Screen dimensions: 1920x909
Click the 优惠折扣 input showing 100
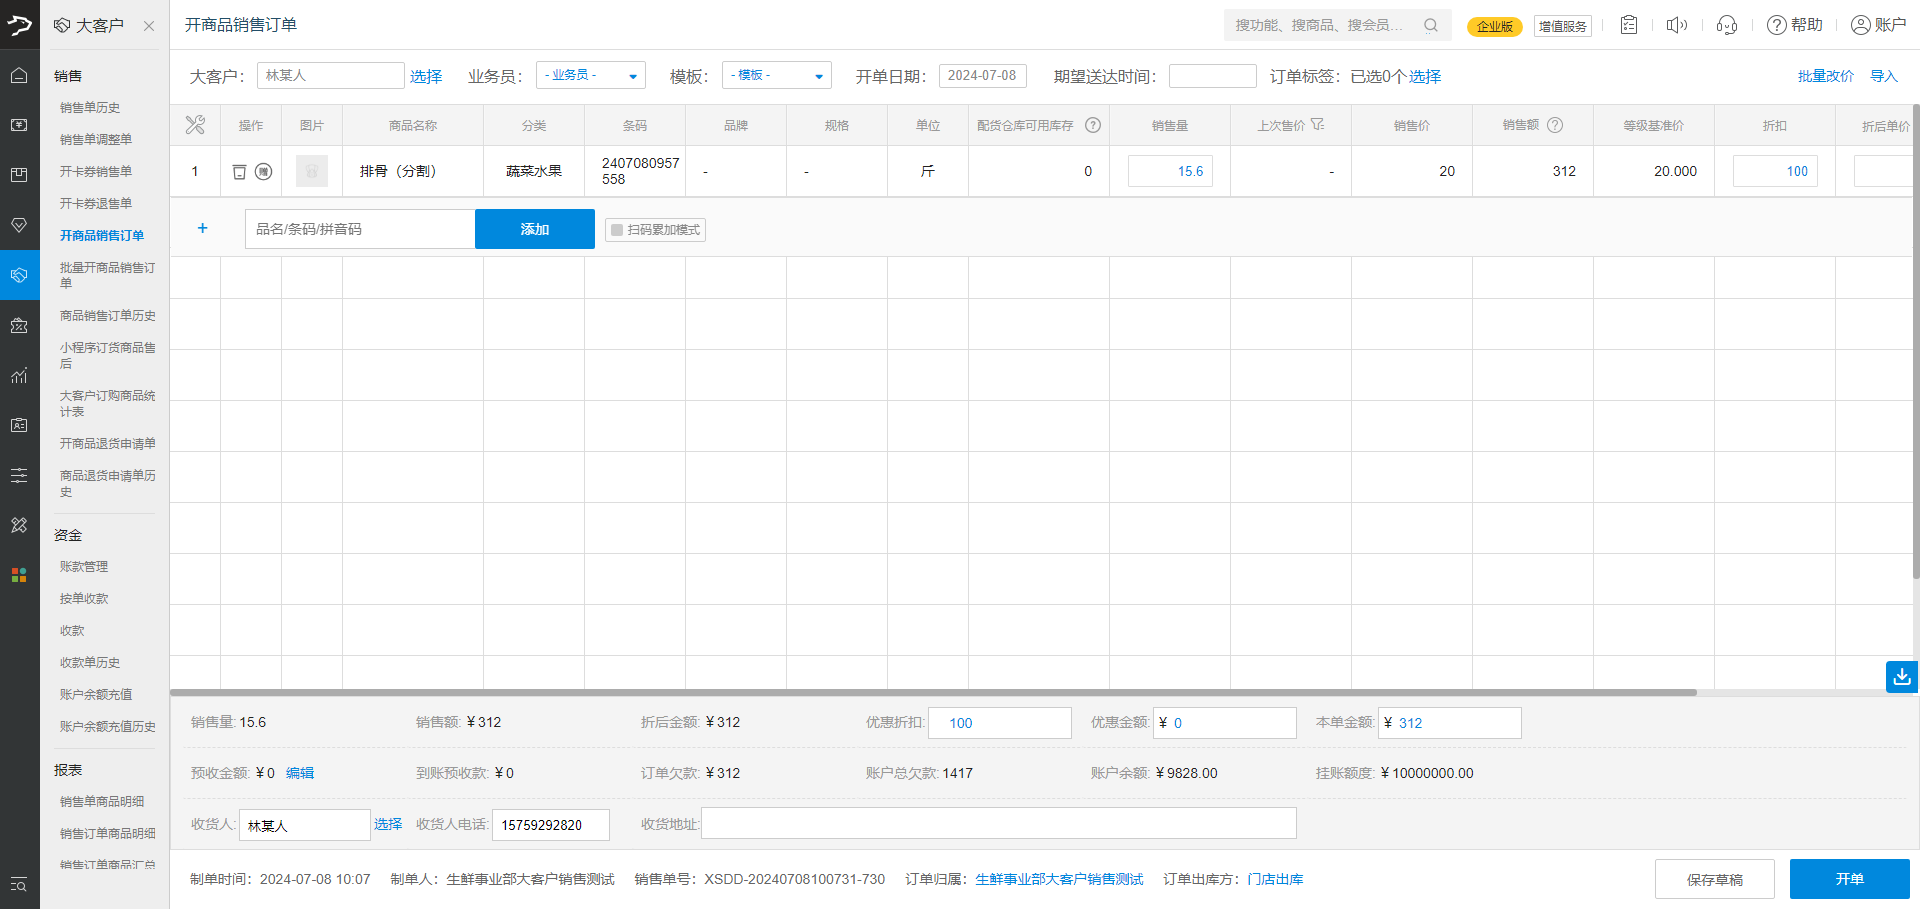1000,723
